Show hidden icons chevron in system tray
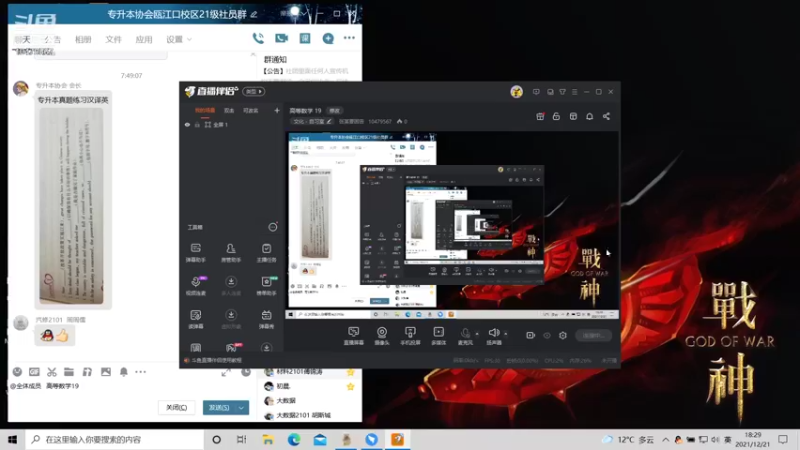Image resolution: width=800 pixels, height=450 pixels. [x=666, y=439]
